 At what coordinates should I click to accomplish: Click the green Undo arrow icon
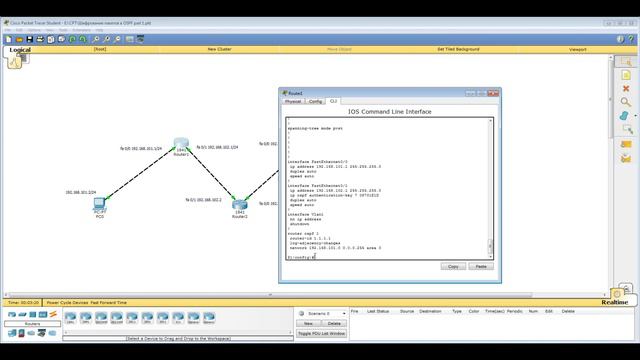click(72, 39)
